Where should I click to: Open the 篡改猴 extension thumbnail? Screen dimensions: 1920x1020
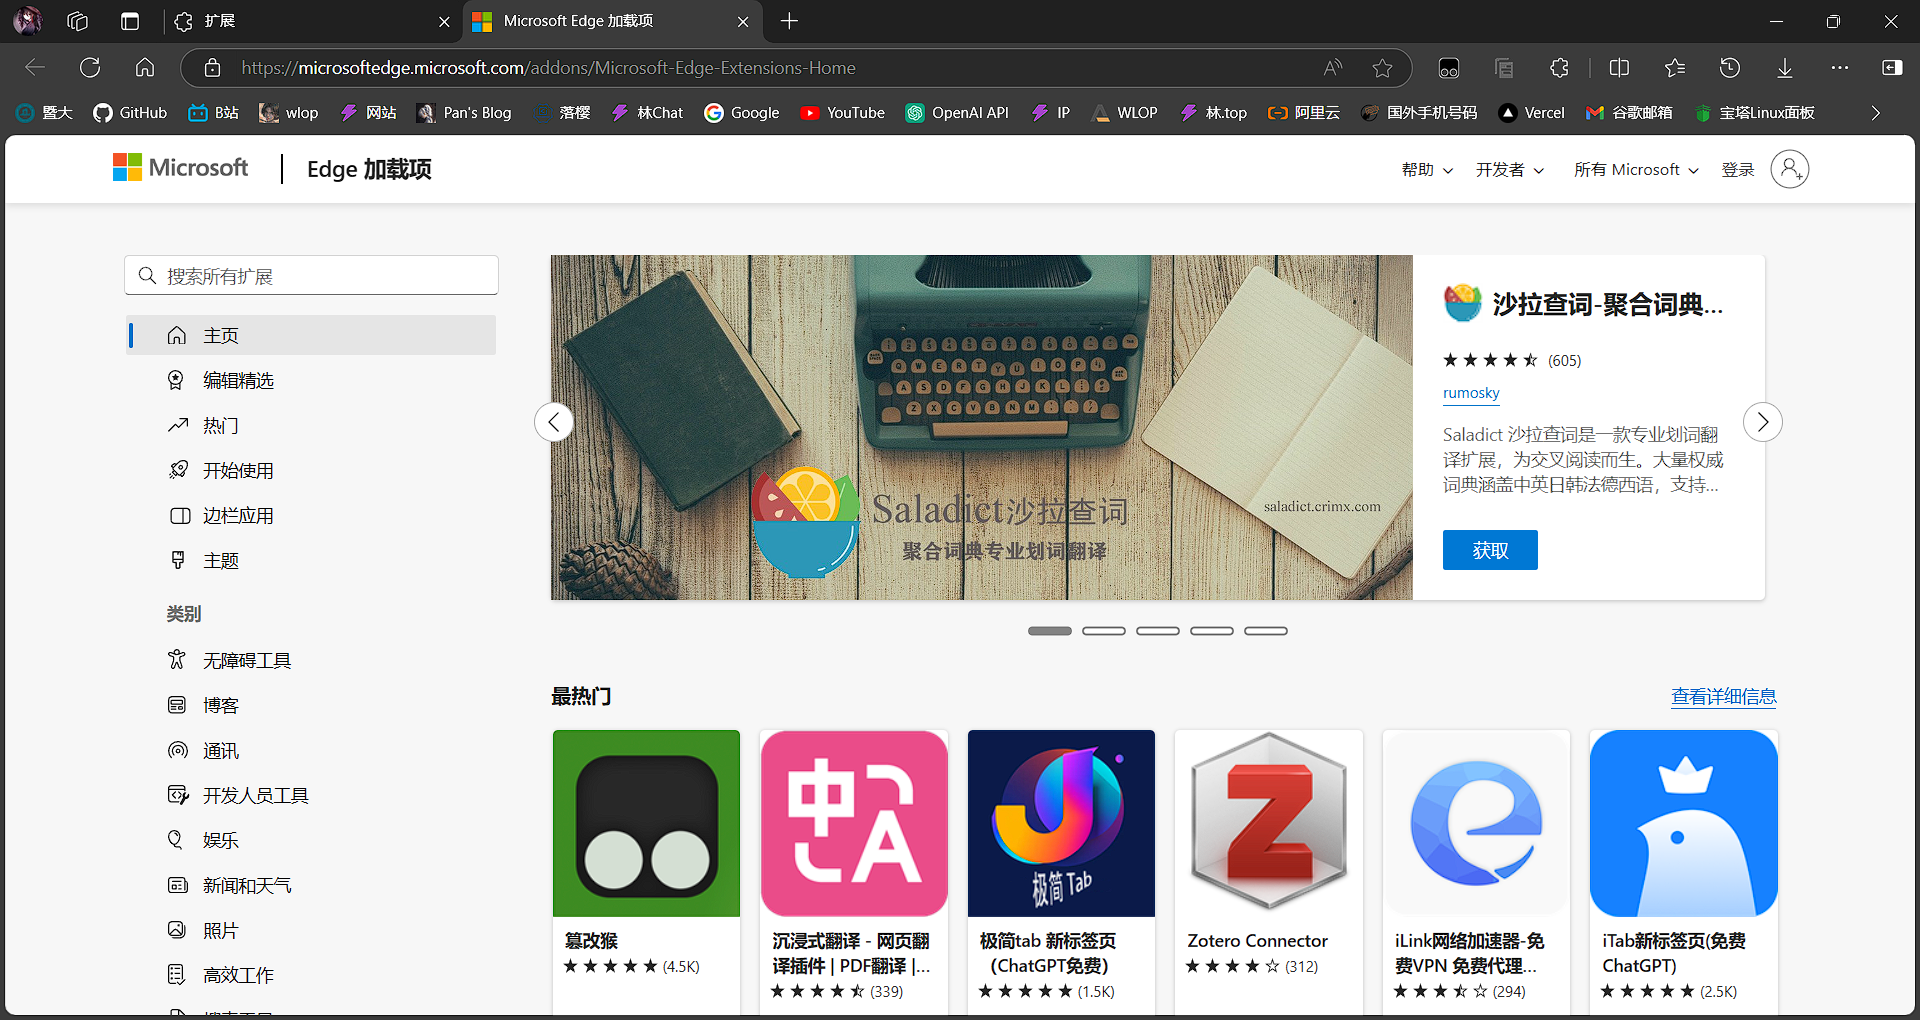click(x=647, y=823)
